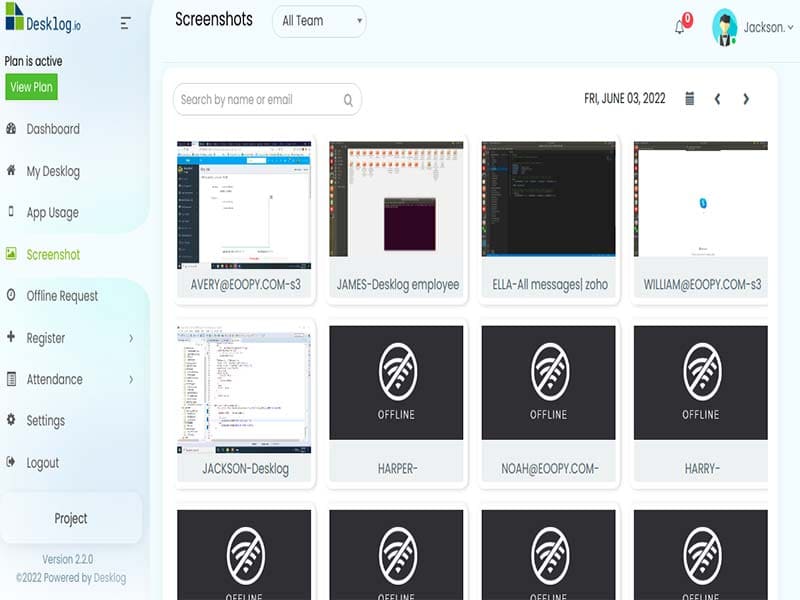This screenshot has width=800, height=600.
Task: Open WILLIAM@EOOPY.COM screenshot thumbnail
Action: coord(701,199)
